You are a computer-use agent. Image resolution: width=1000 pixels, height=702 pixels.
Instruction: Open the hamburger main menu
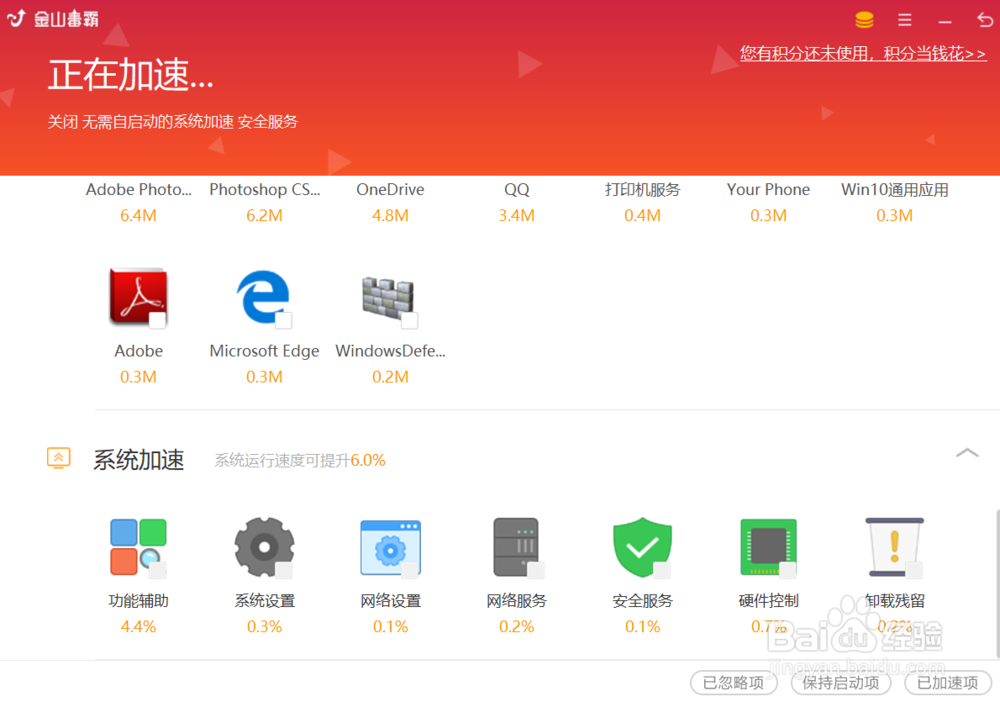[904, 20]
